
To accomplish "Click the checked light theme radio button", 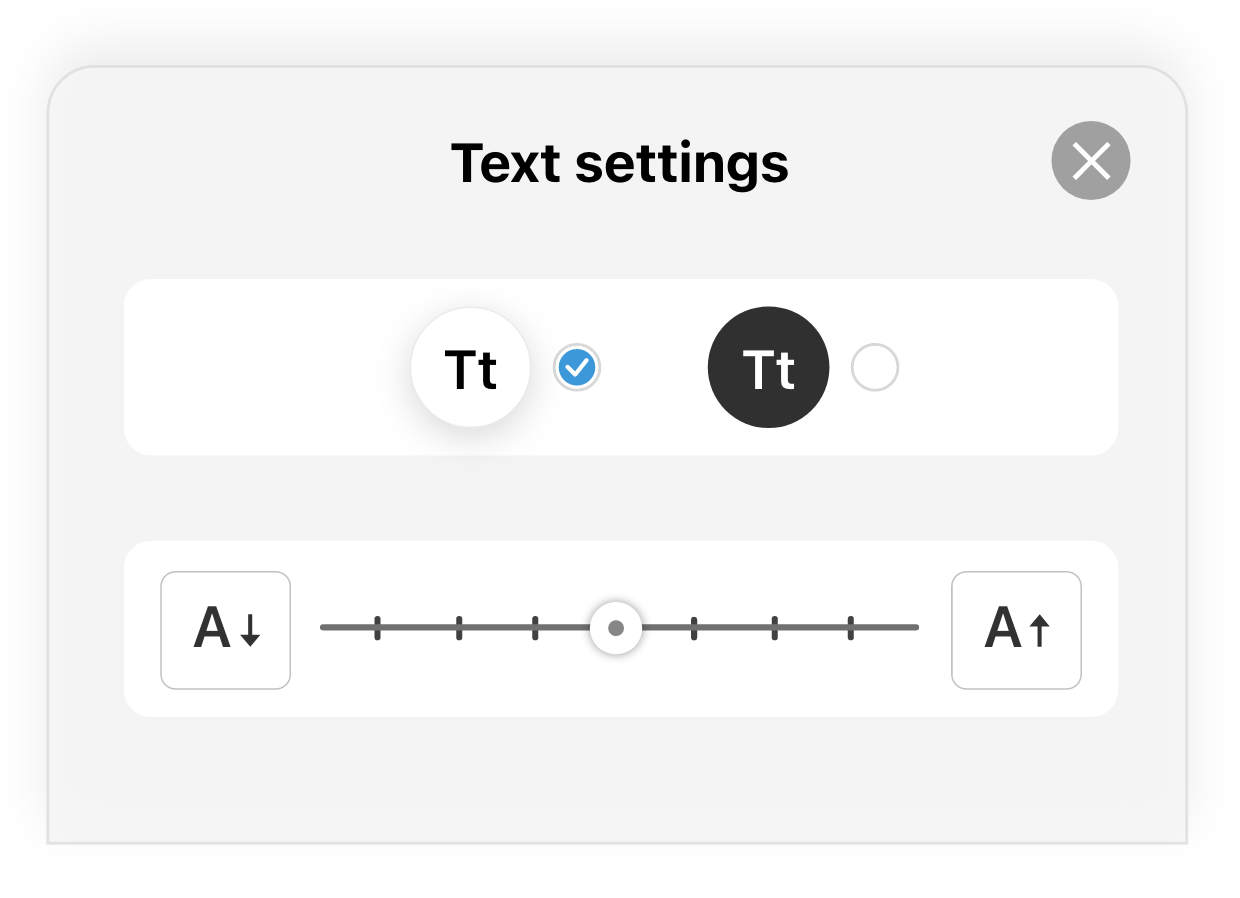I will (577, 368).
